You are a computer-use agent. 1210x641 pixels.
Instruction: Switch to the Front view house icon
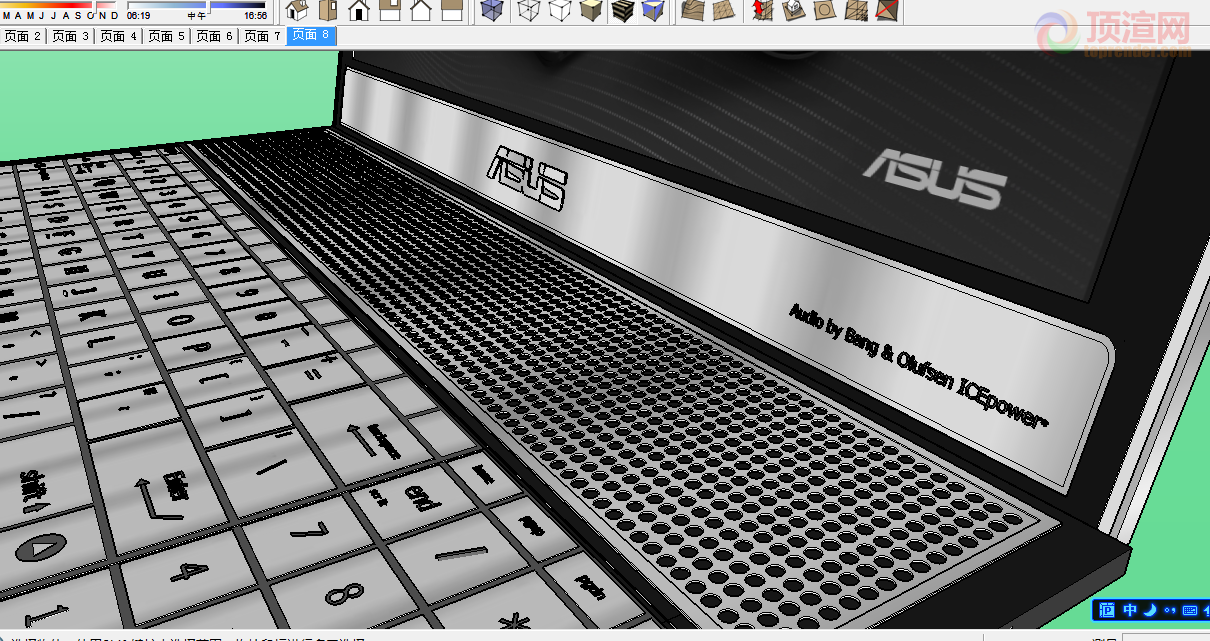[359, 11]
